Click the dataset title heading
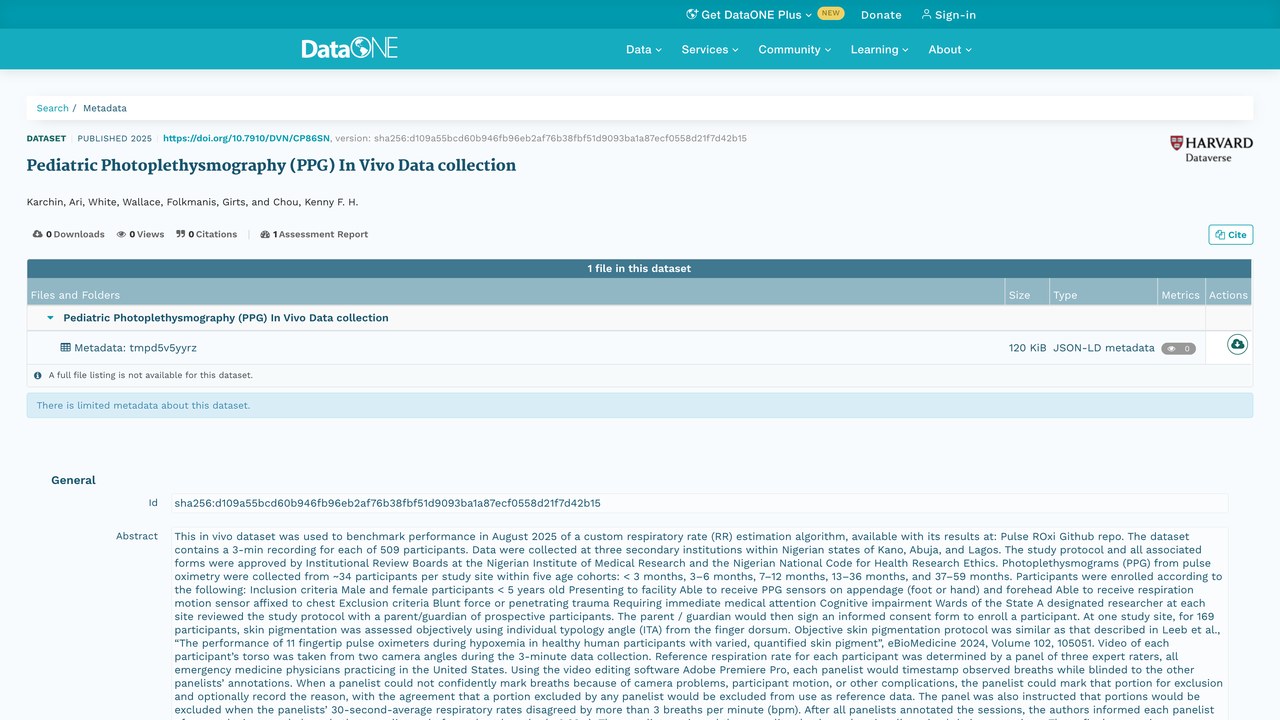This screenshot has height=720, width=1280. tap(271, 165)
